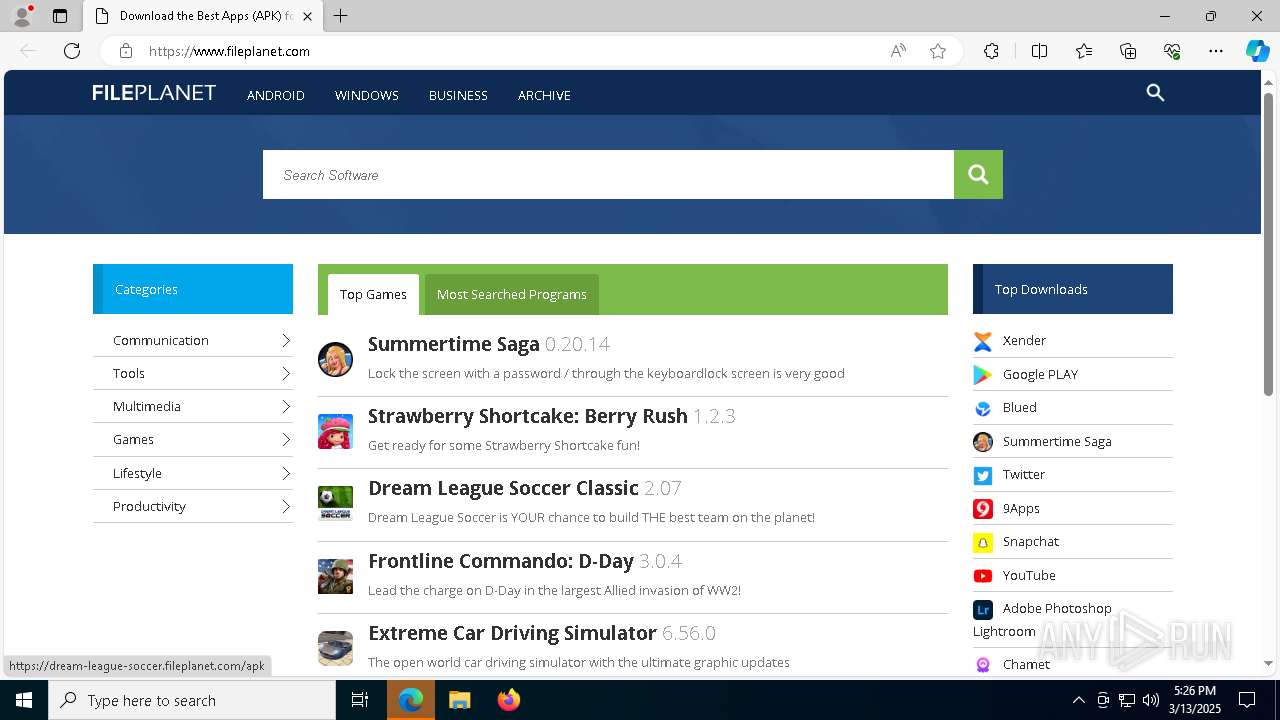Open the ARCHIVE menu item
This screenshot has height=720, width=1280.
tap(544, 95)
